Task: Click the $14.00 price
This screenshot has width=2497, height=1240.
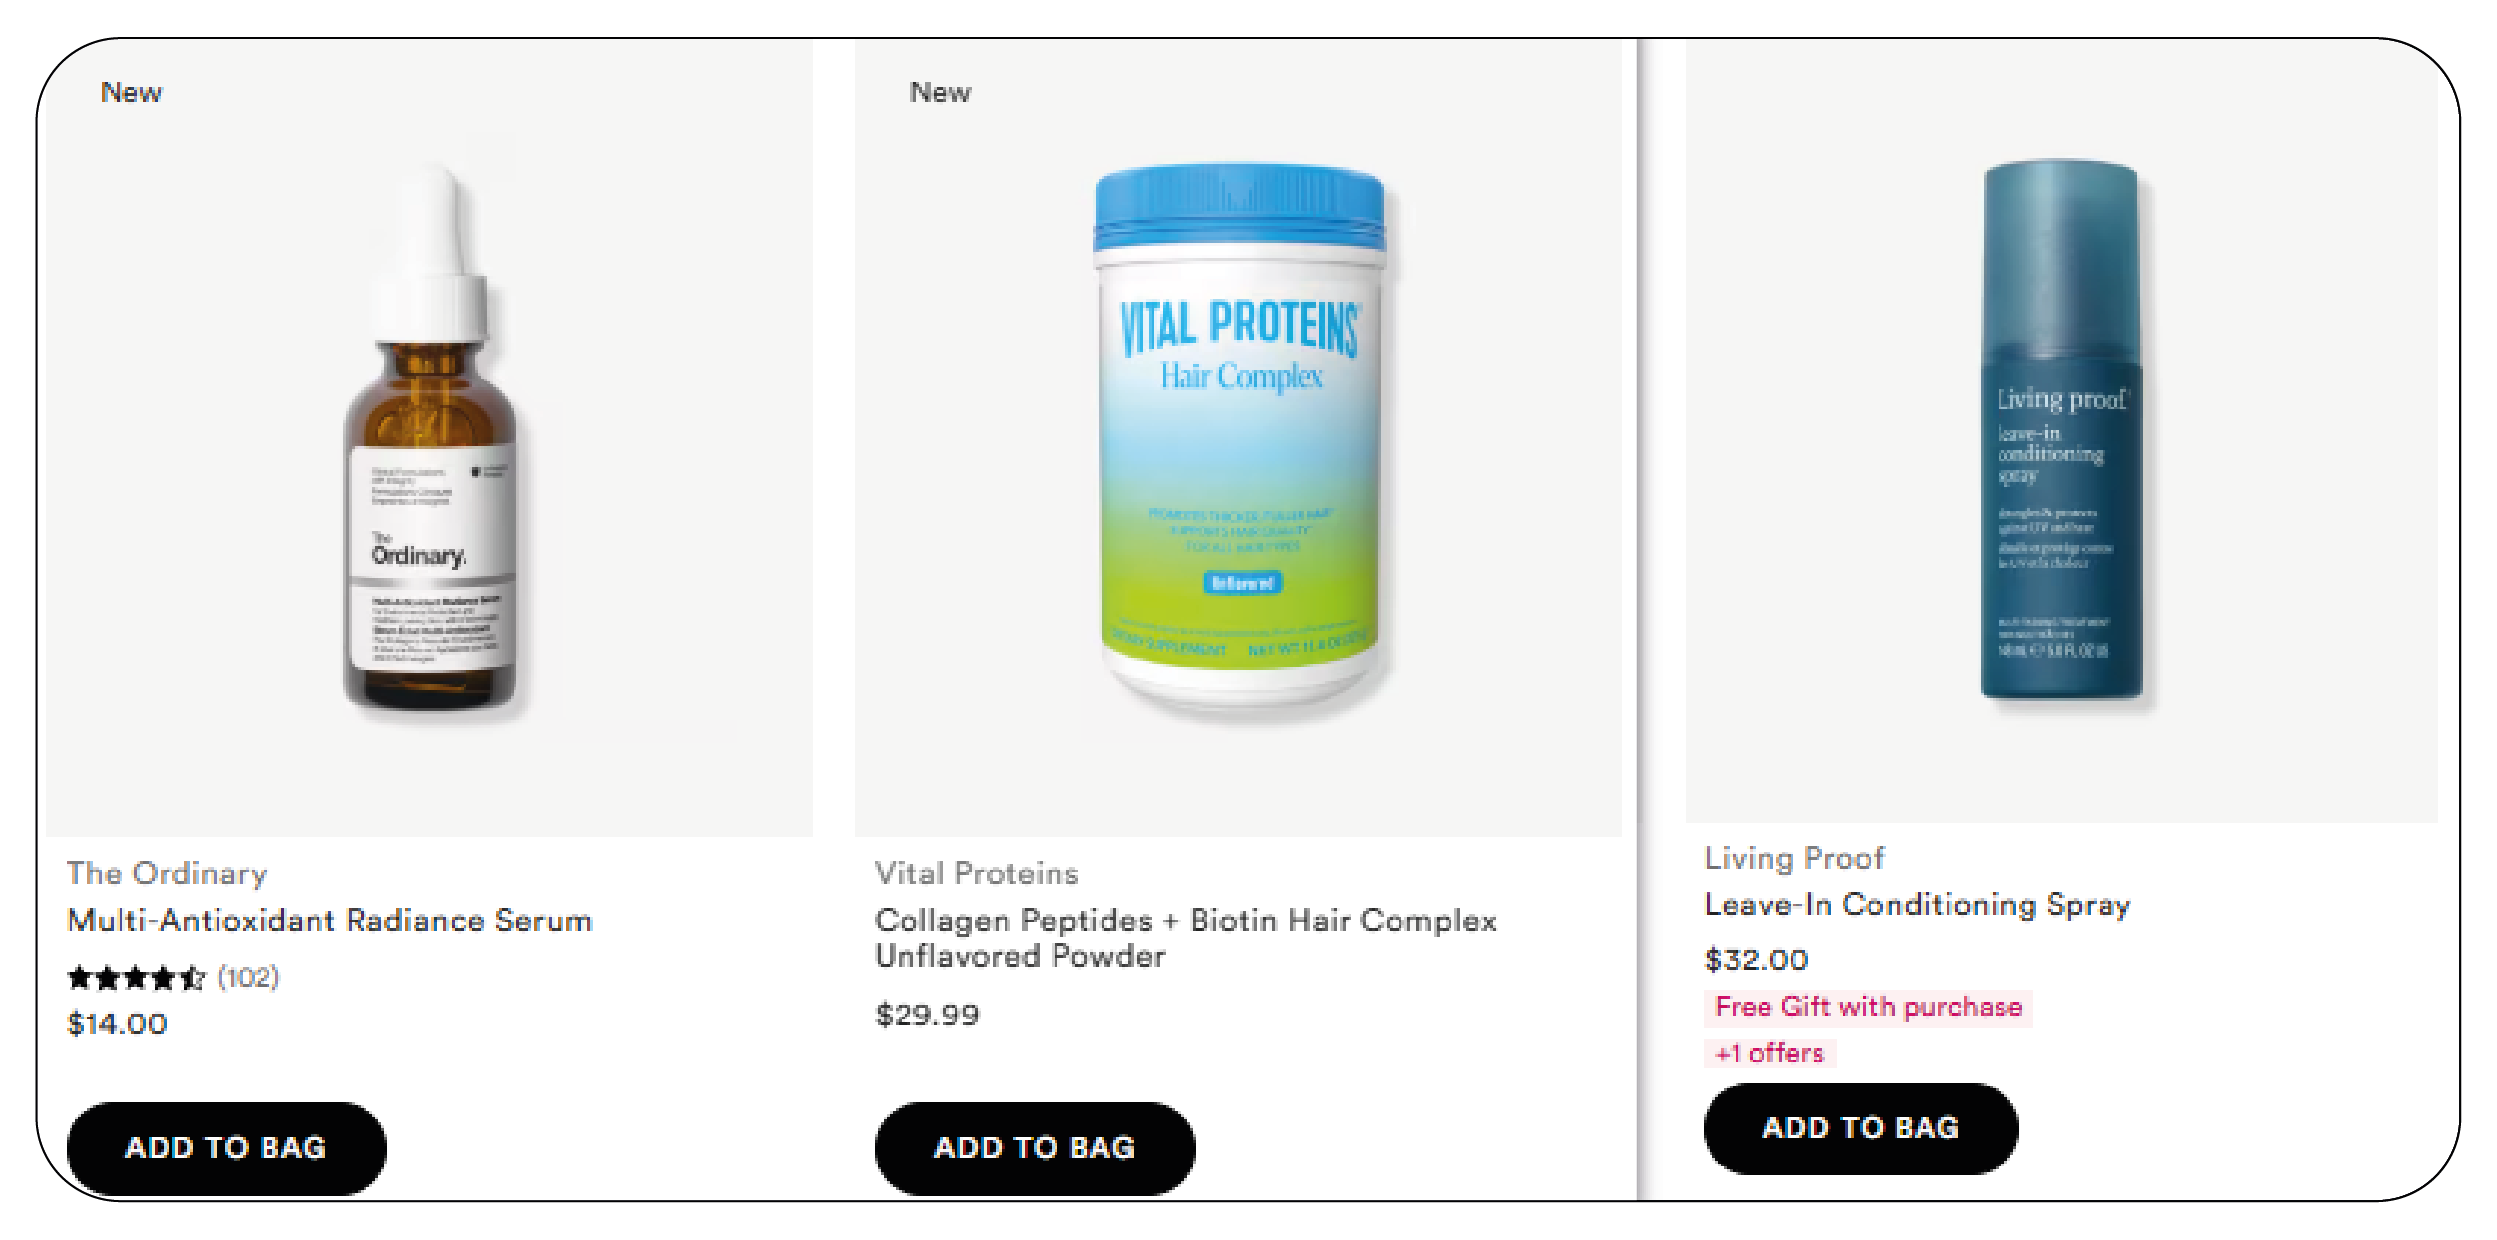Action: click(x=117, y=1024)
